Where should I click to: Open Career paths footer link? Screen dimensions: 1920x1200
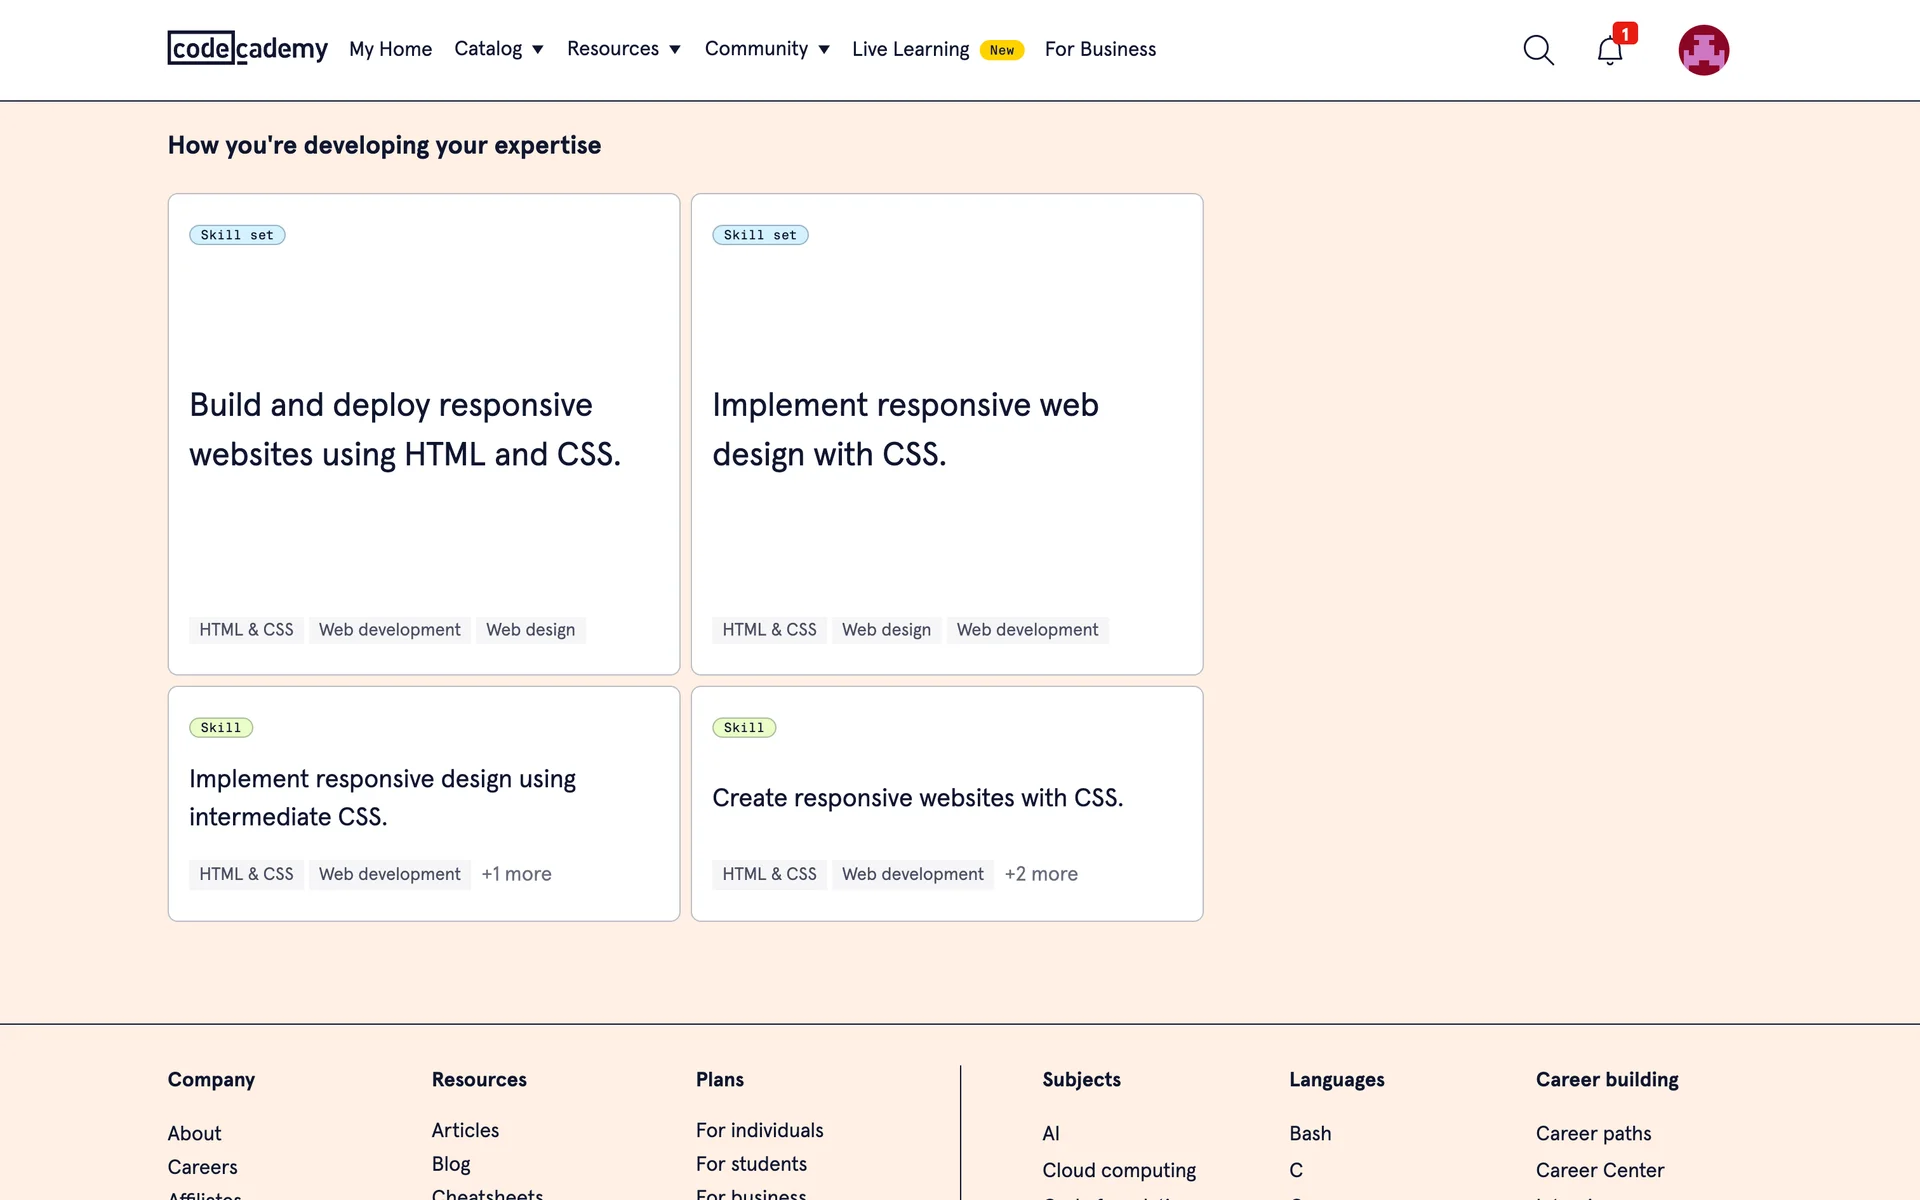point(1593,1133)
